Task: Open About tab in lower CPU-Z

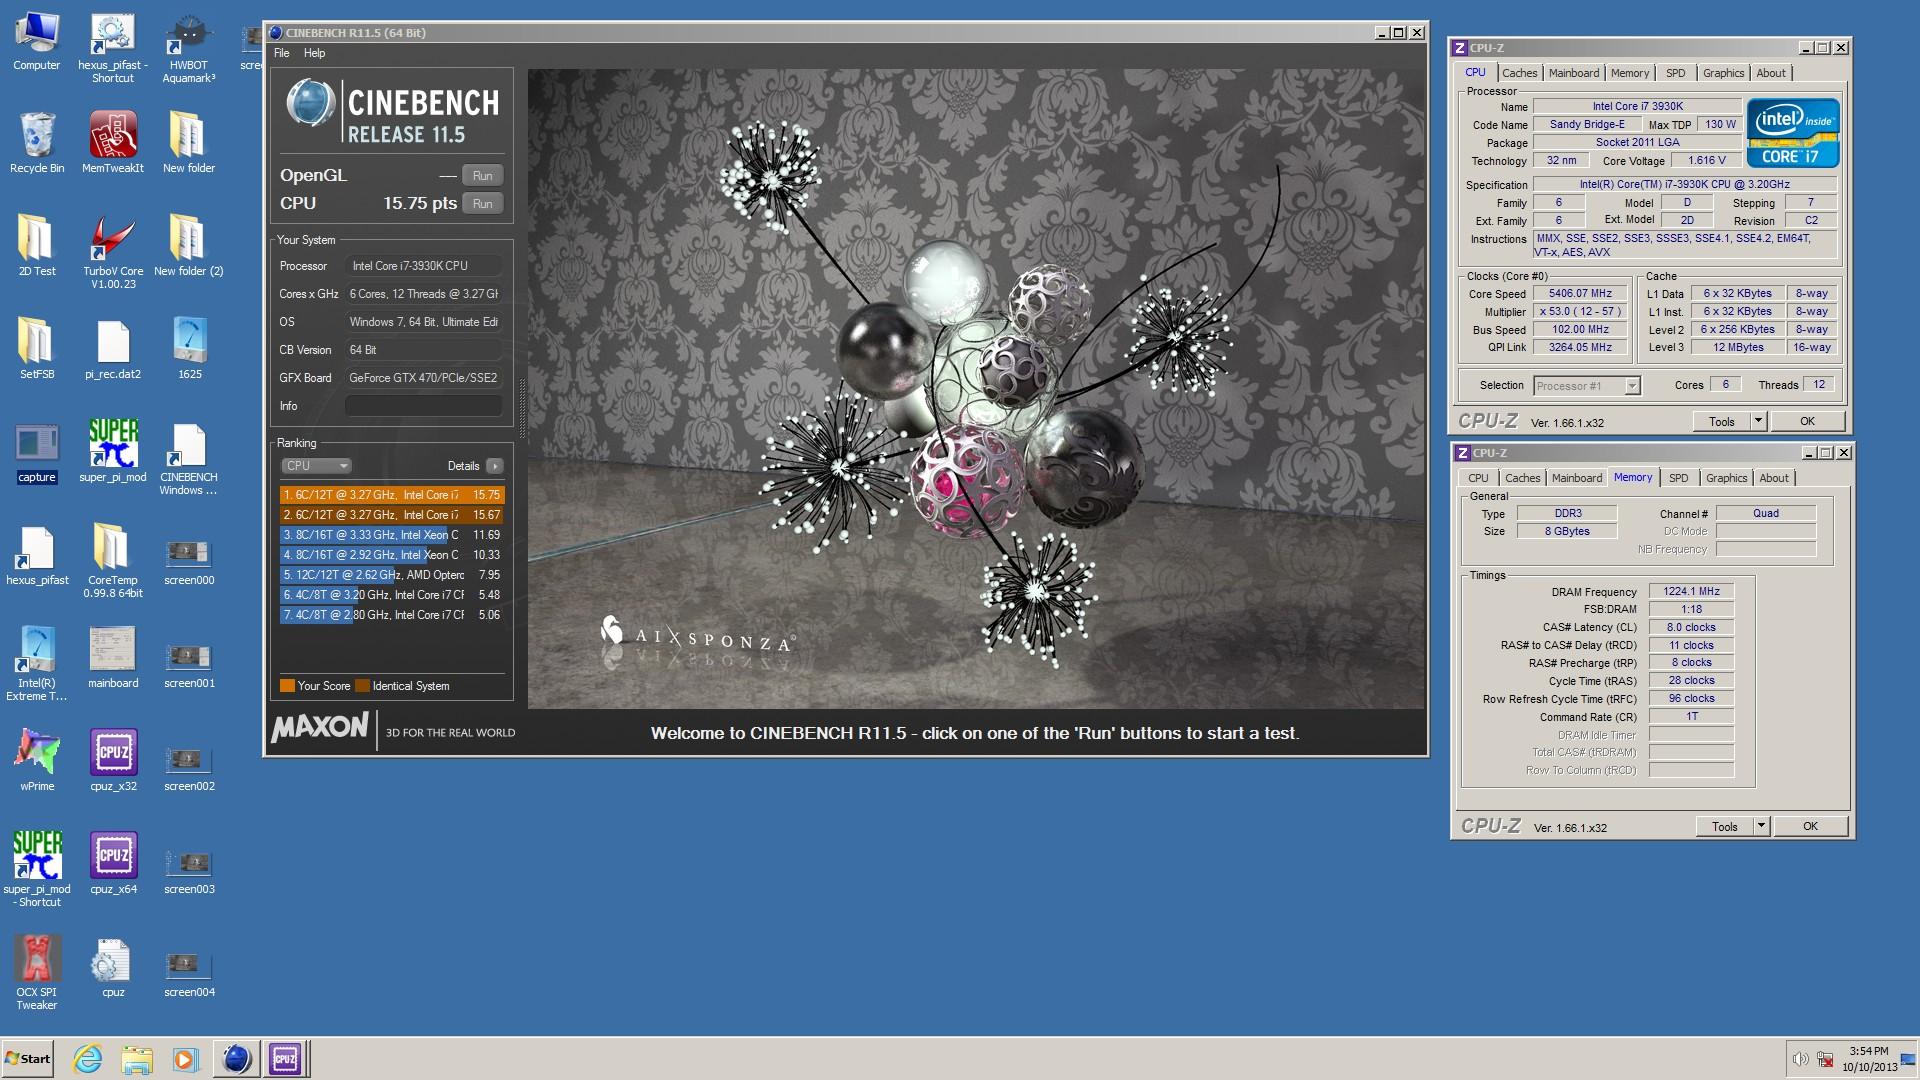Action: [x=1773, y=478]
